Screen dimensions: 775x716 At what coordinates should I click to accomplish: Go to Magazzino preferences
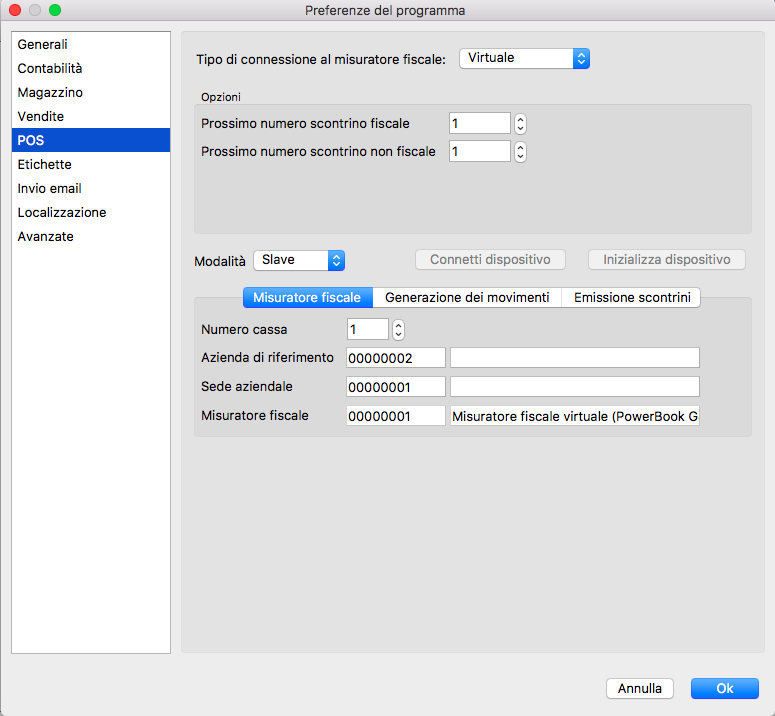coord(50,93)
